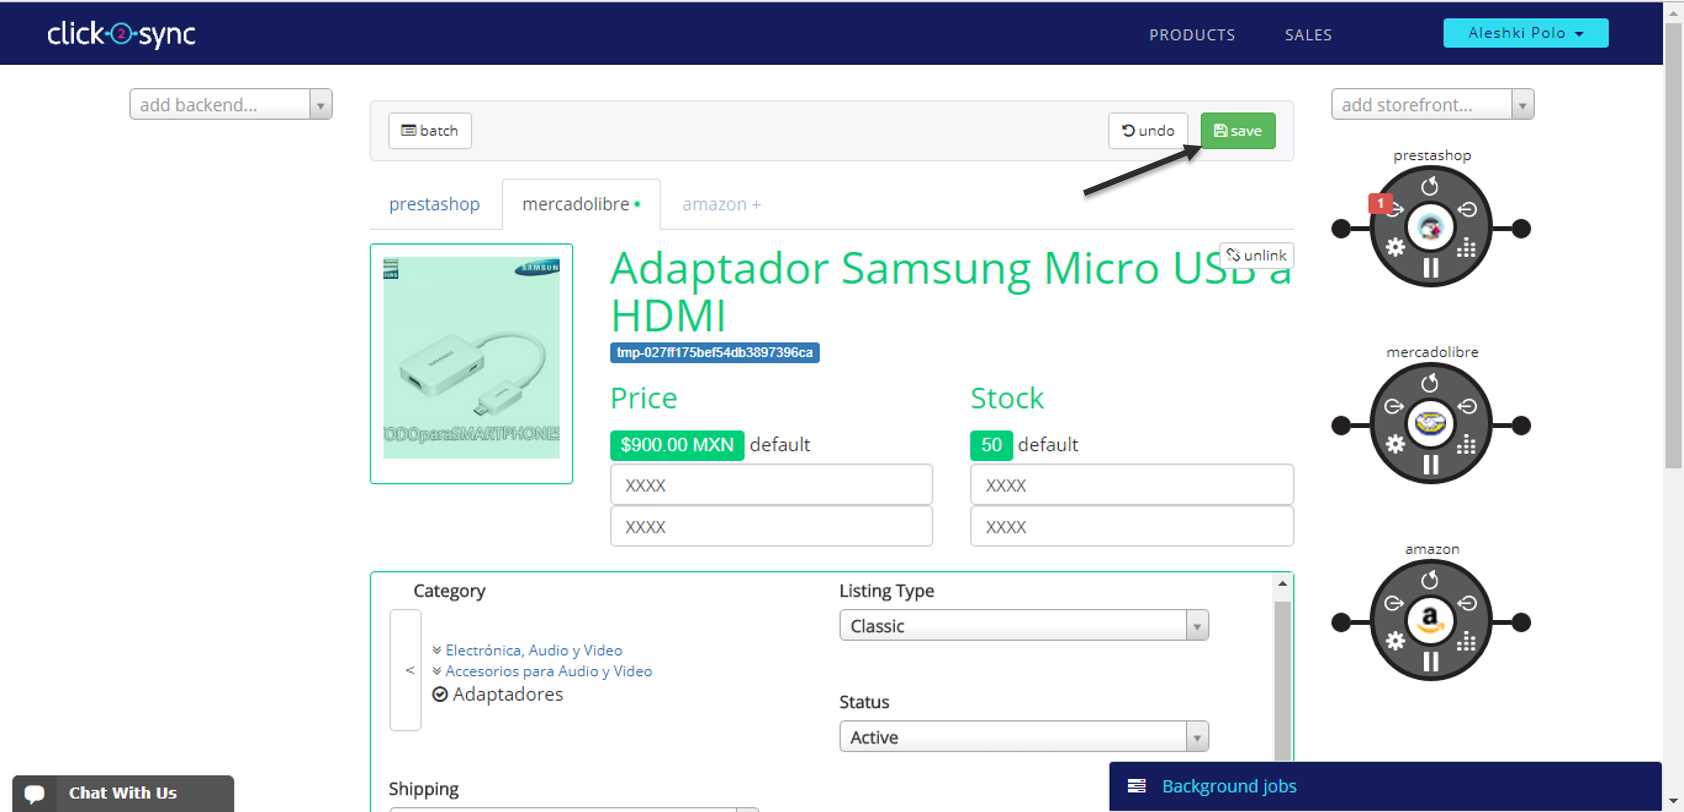Screen dimensions: 1684x812
Task: Go to SALES menu
Action: pyautogui.click(x=1308, y=35)
